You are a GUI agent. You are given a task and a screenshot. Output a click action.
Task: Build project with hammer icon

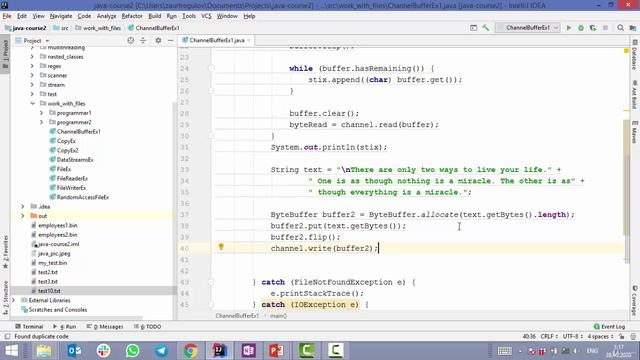click(x=485, y=28)
